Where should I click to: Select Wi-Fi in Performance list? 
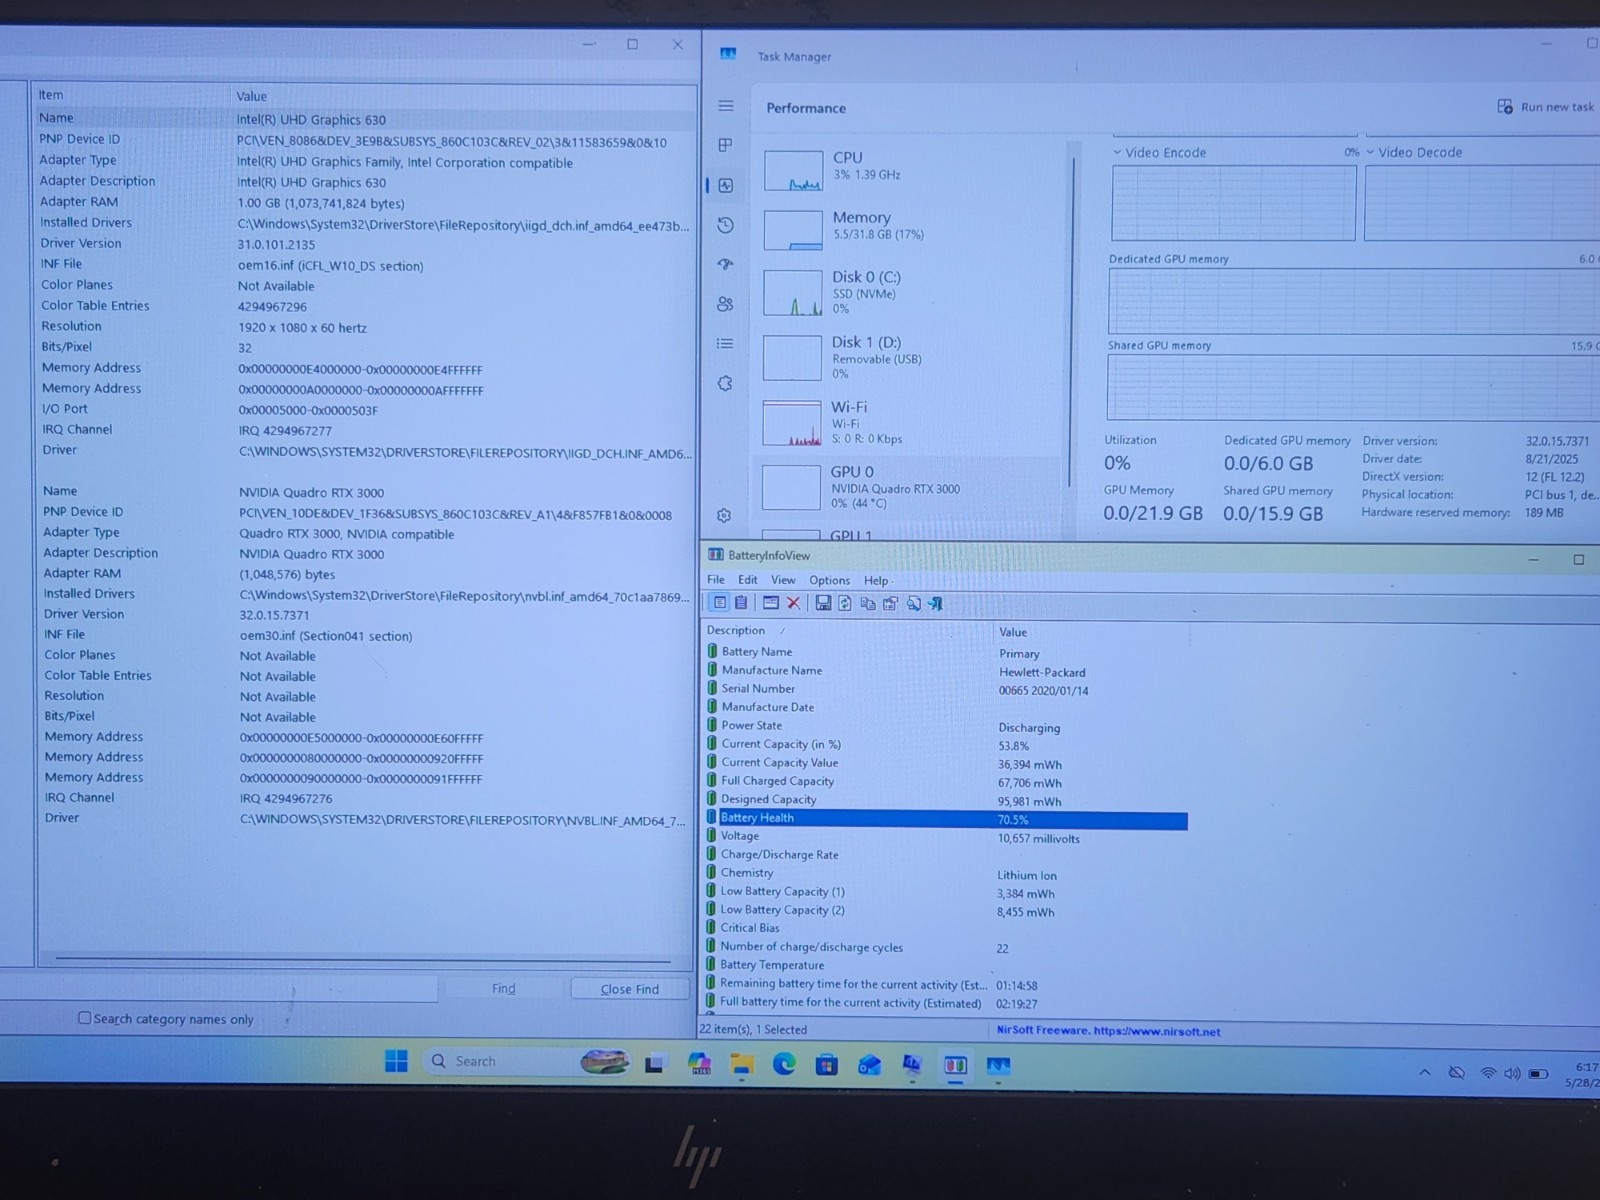(910, 422)
